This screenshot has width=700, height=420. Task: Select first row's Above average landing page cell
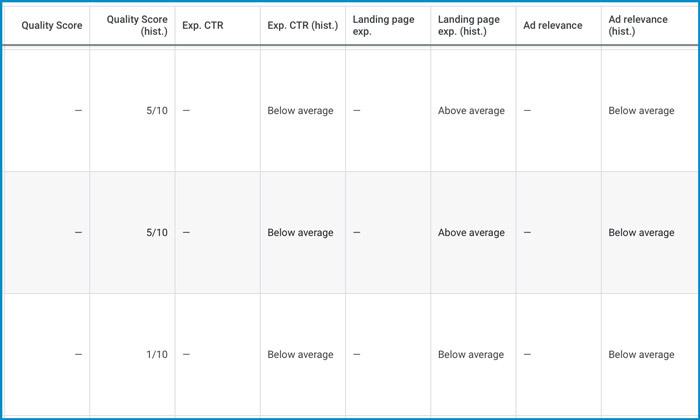(x=471, y=111)
